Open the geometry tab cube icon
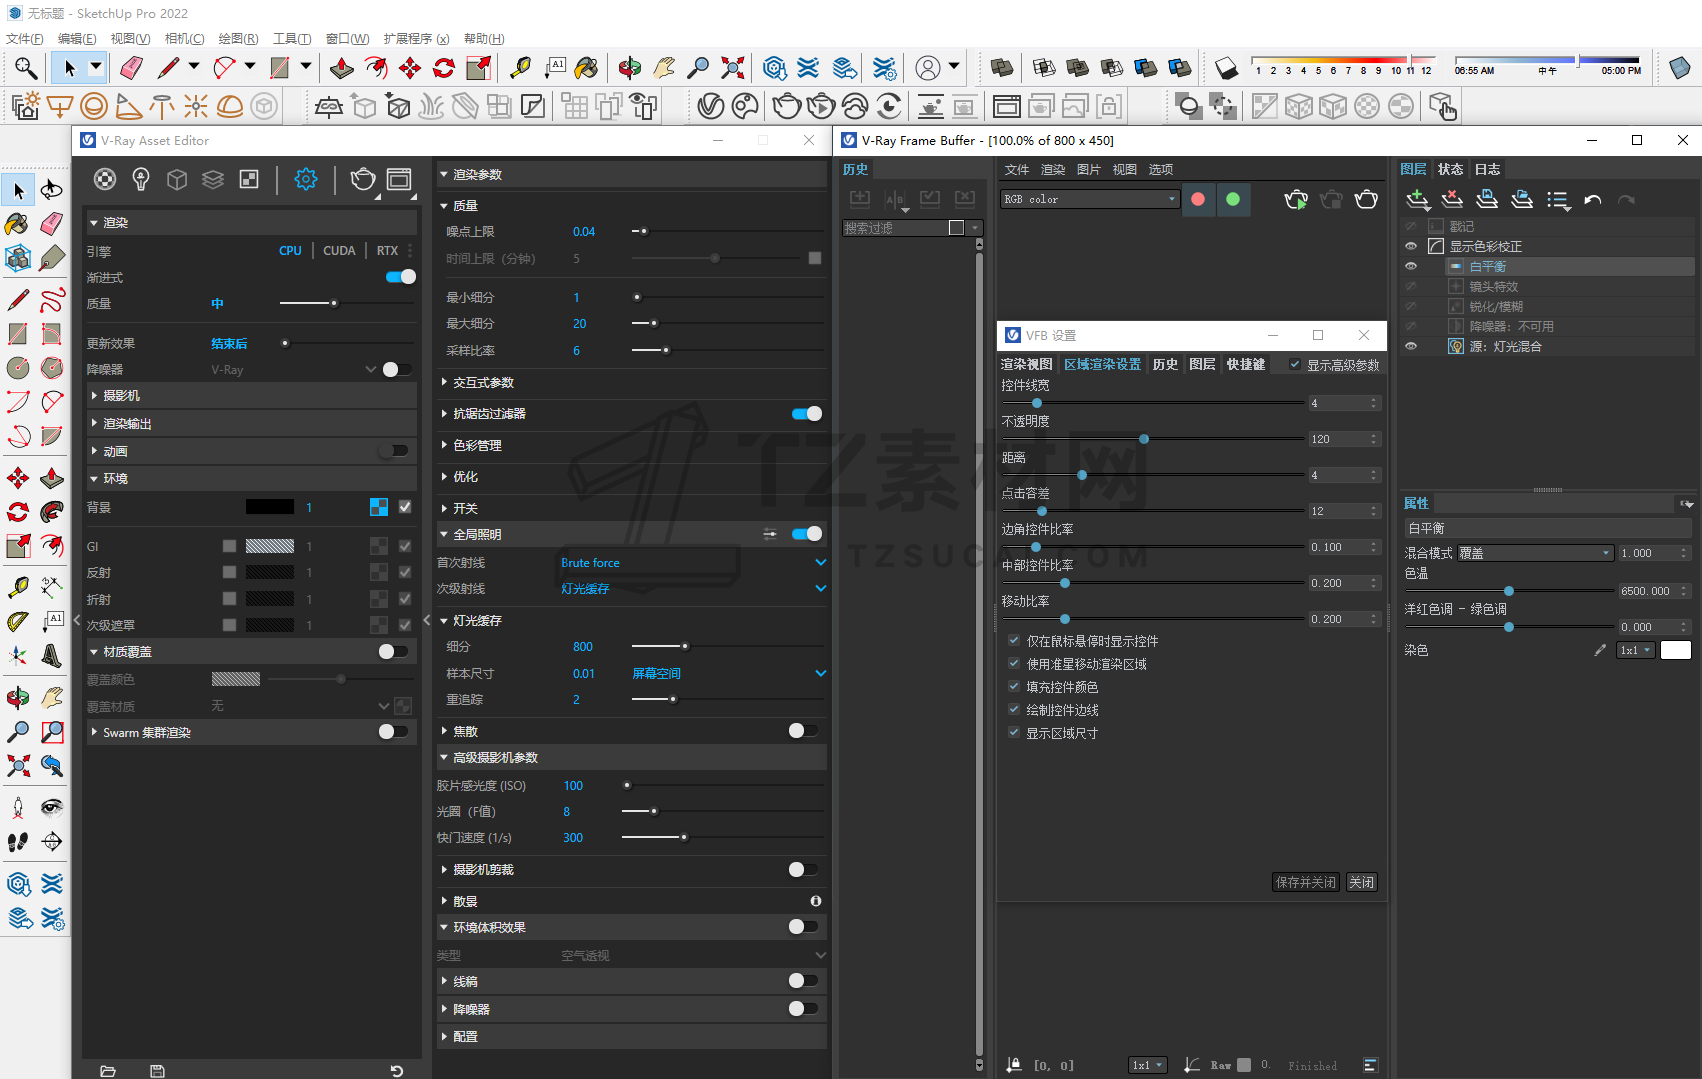 [x=177, y=179]
